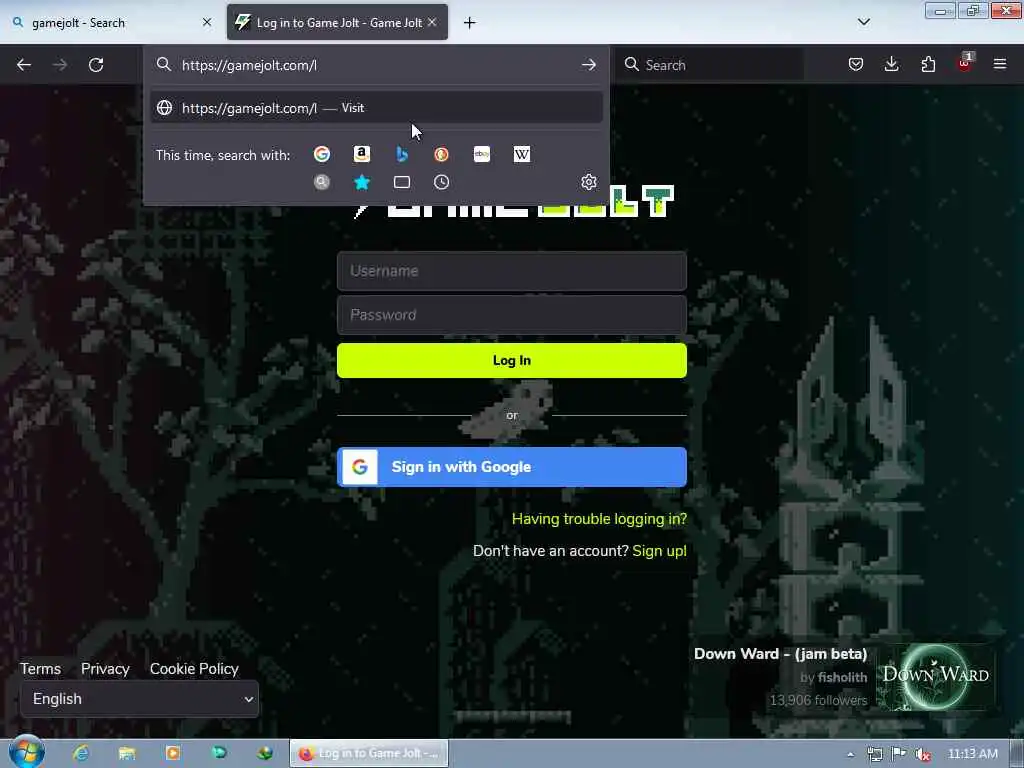Viewport: 1024px width, 768px height.
Task: Select the grey magnifier search engine icon
Action: [x=322, y=182]
